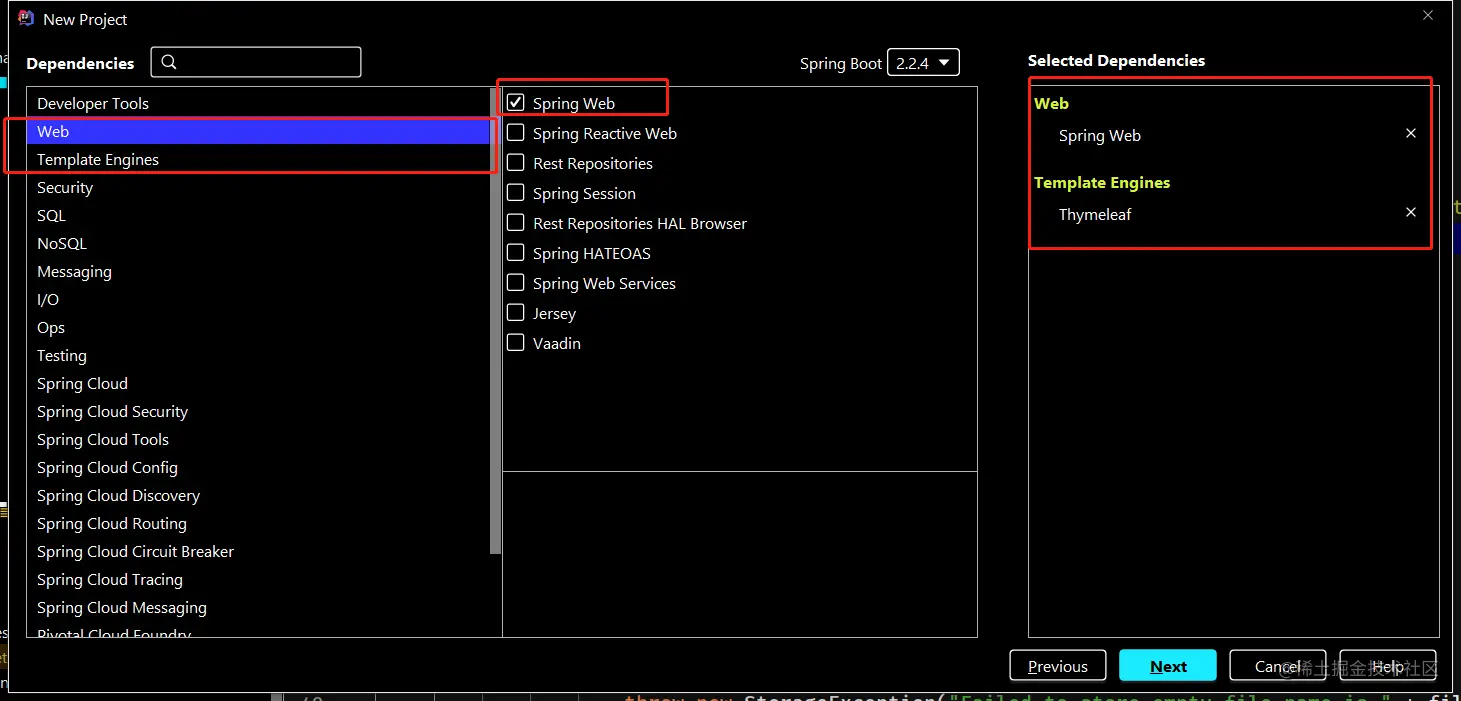
Task: Choose the Security category
Action: [258, 187]
